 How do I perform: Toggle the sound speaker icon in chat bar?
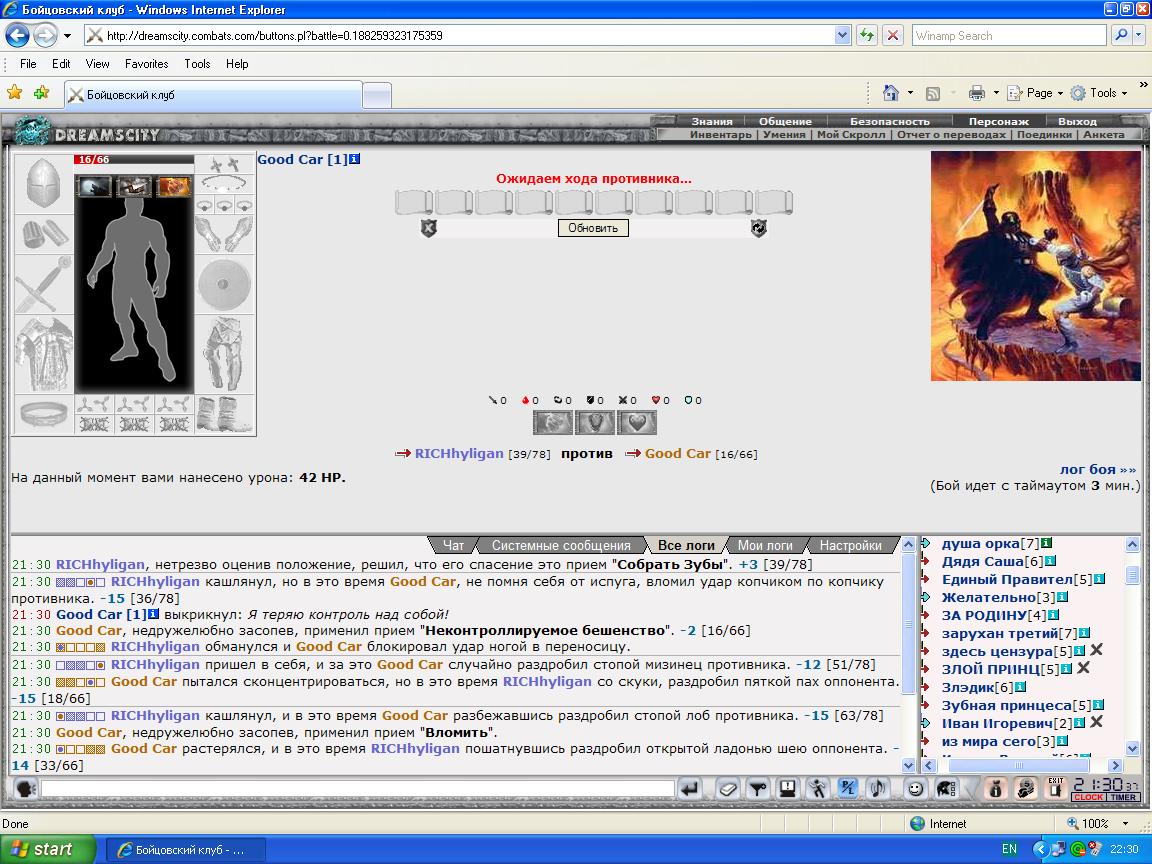tap(877, 789)
